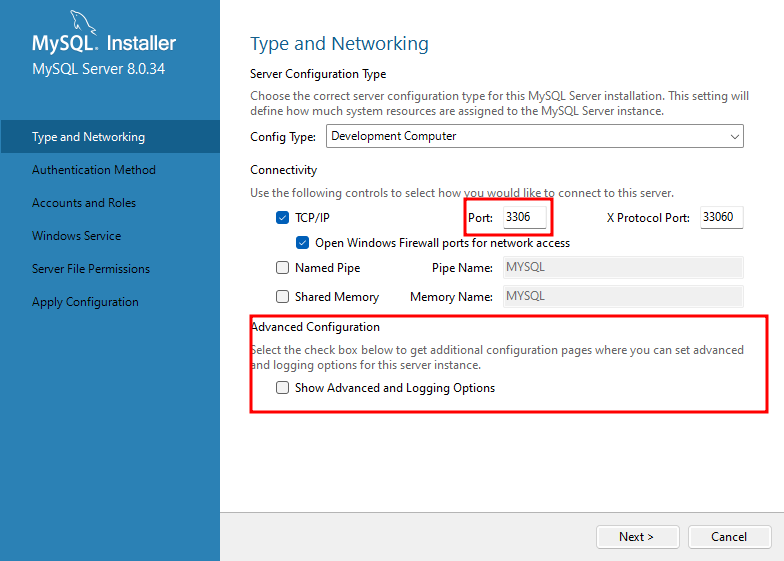Click the Config Type: label

pyautogui.click(x=283, y=136)
